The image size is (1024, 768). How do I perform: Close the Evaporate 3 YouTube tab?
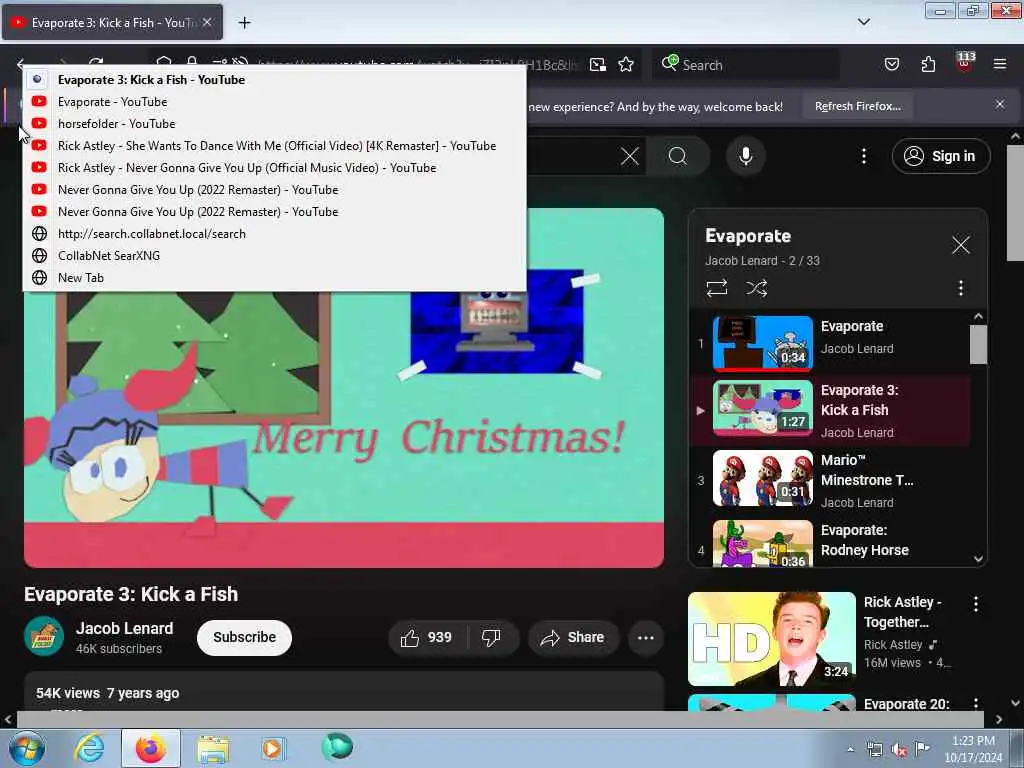[207, 22]
